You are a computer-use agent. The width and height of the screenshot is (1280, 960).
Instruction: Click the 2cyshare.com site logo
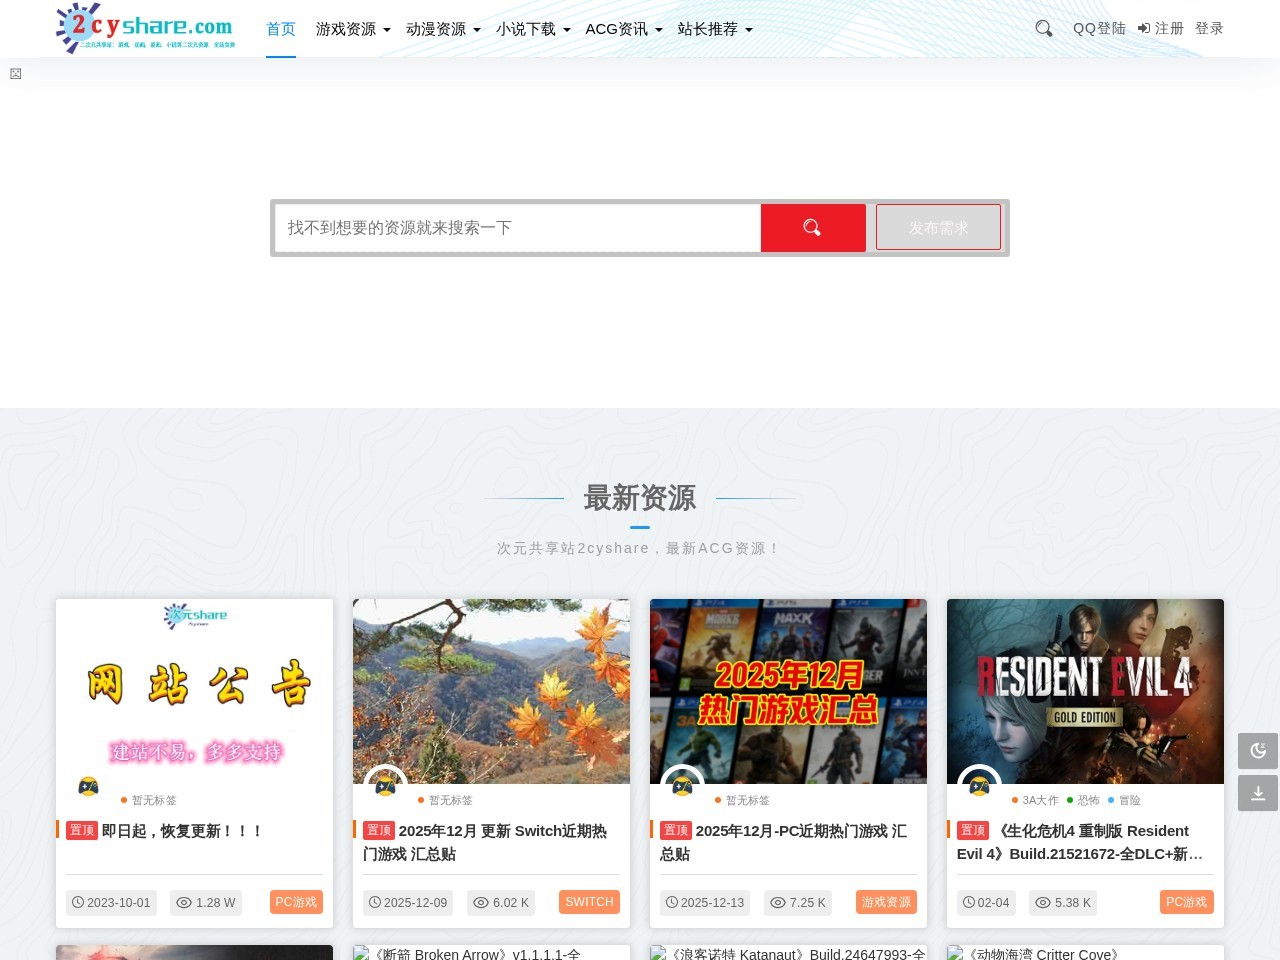[146, 28]
